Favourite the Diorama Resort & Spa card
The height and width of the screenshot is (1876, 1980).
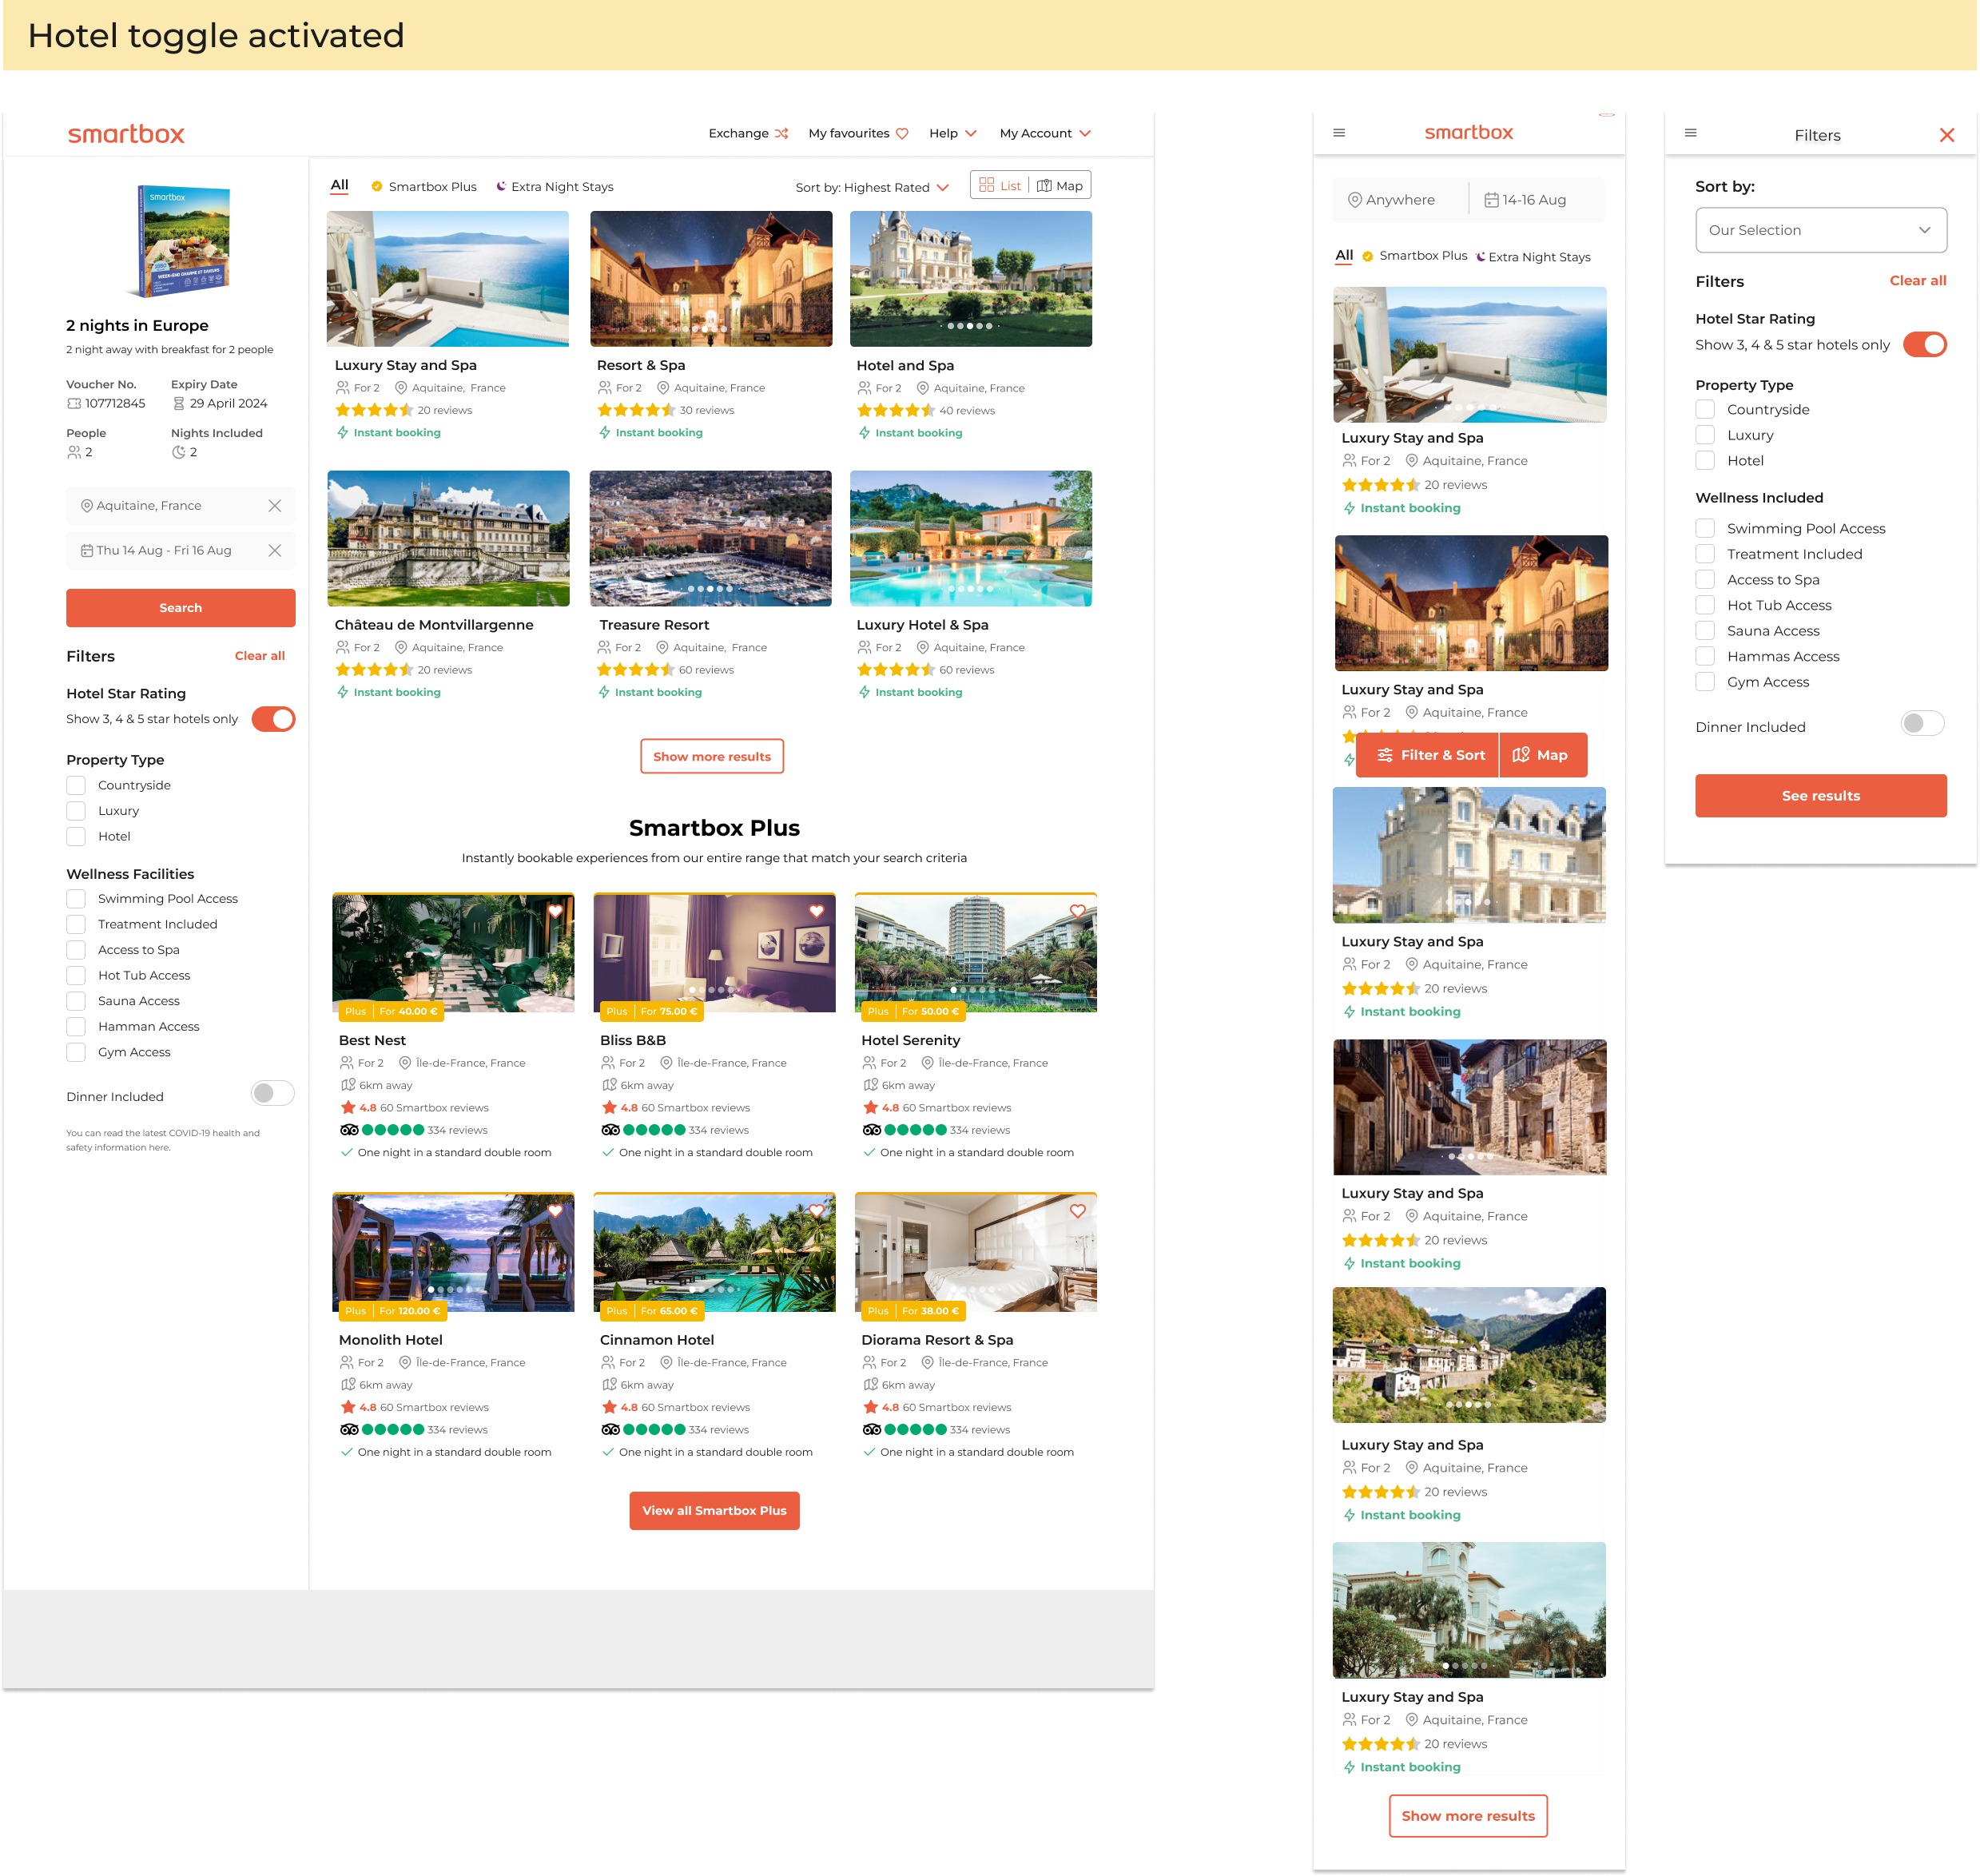point(1077,1211)
